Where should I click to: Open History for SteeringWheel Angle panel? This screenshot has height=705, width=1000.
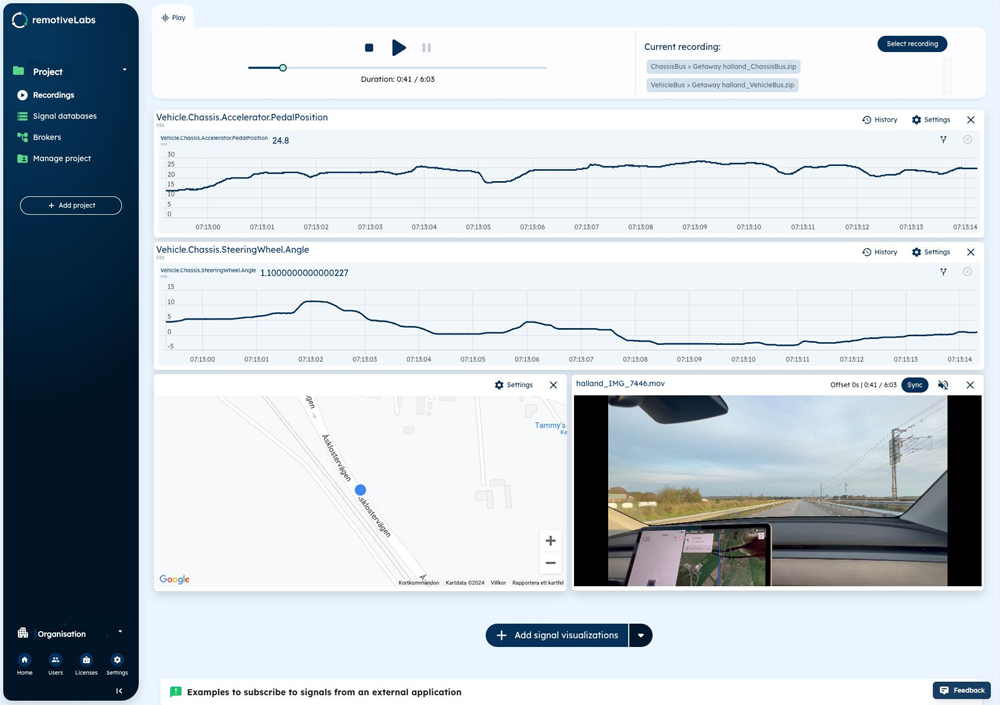880,252
